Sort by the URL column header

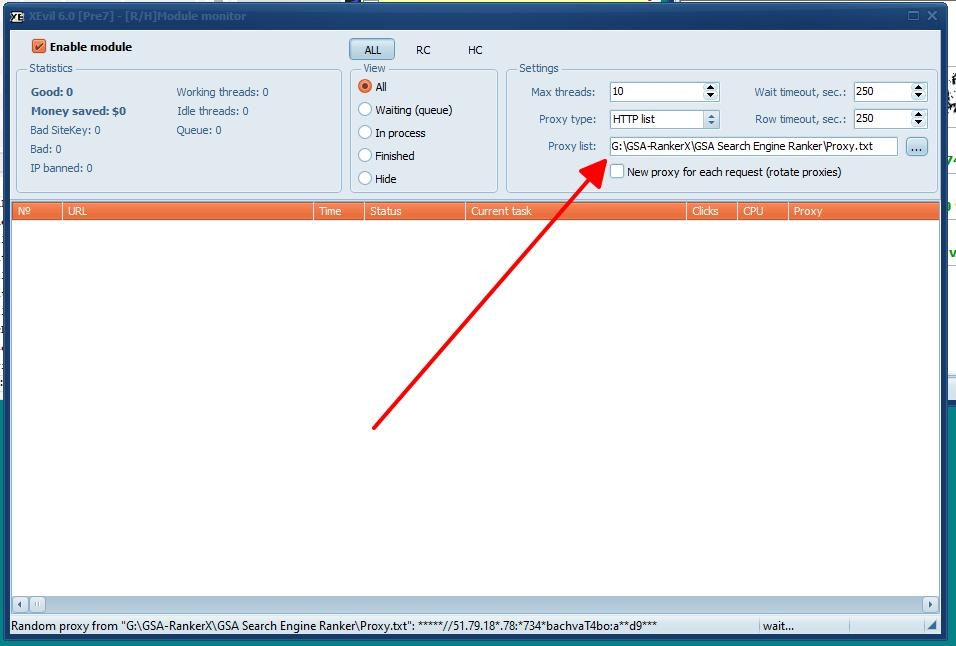187,211
